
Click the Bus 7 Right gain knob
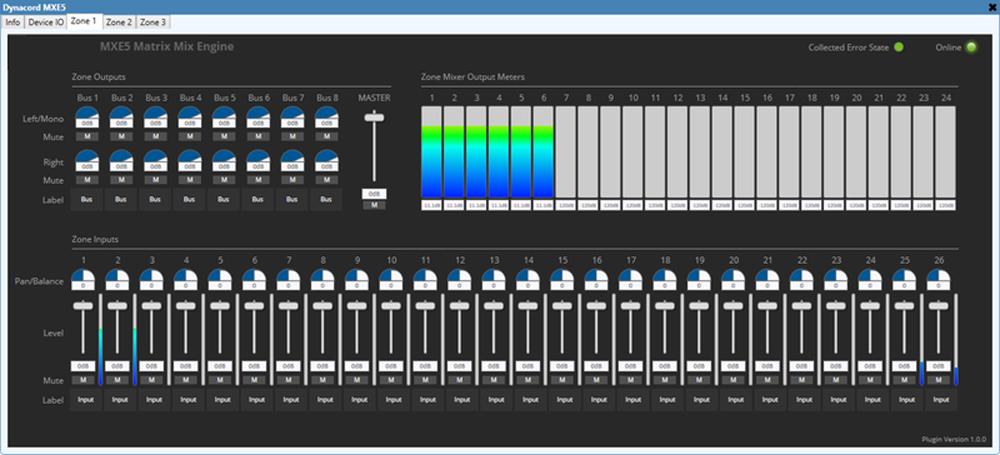coord(292,156)
